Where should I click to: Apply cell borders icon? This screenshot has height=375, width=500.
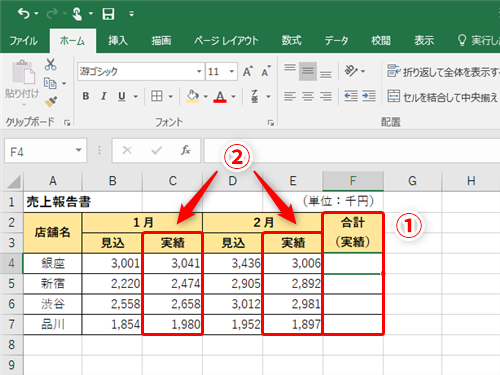tap(157, 96)
